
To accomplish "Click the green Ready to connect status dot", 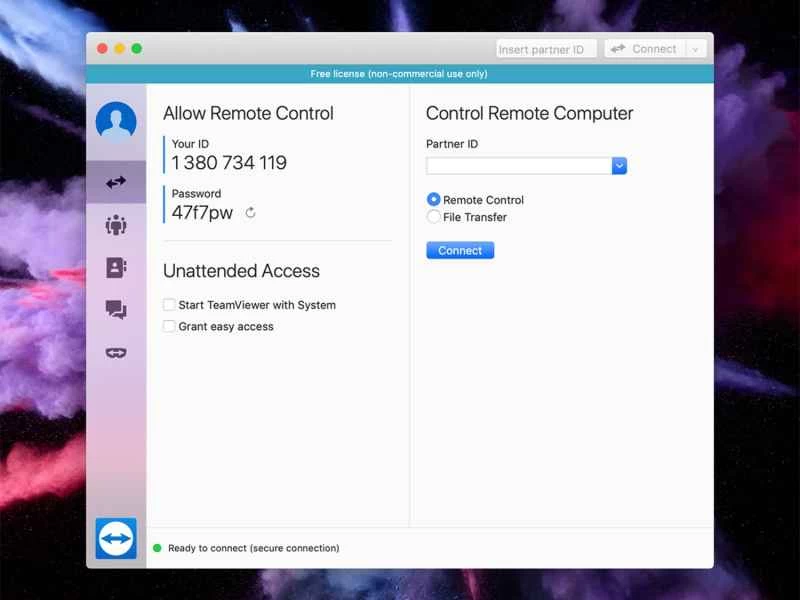I will pyautogui.click(x=157, y=548).
